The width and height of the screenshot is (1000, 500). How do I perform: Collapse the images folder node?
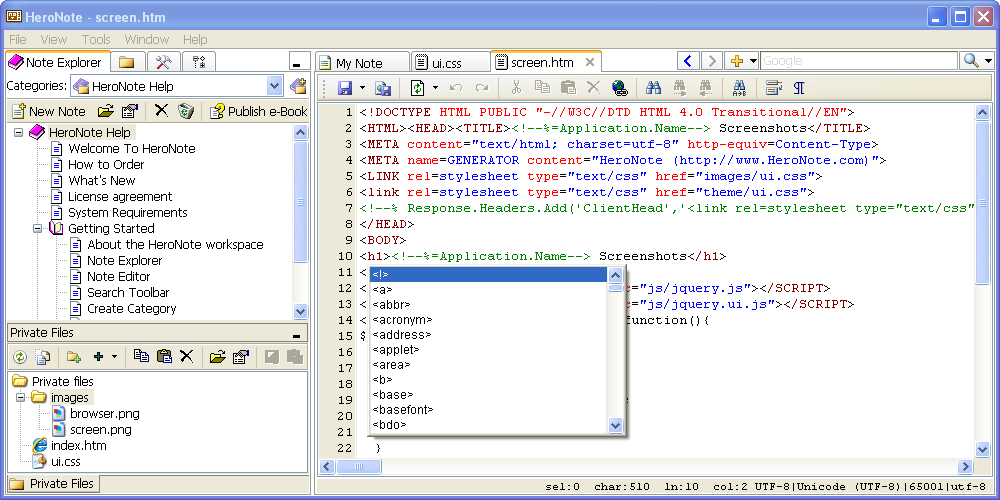tap(20, 397)
